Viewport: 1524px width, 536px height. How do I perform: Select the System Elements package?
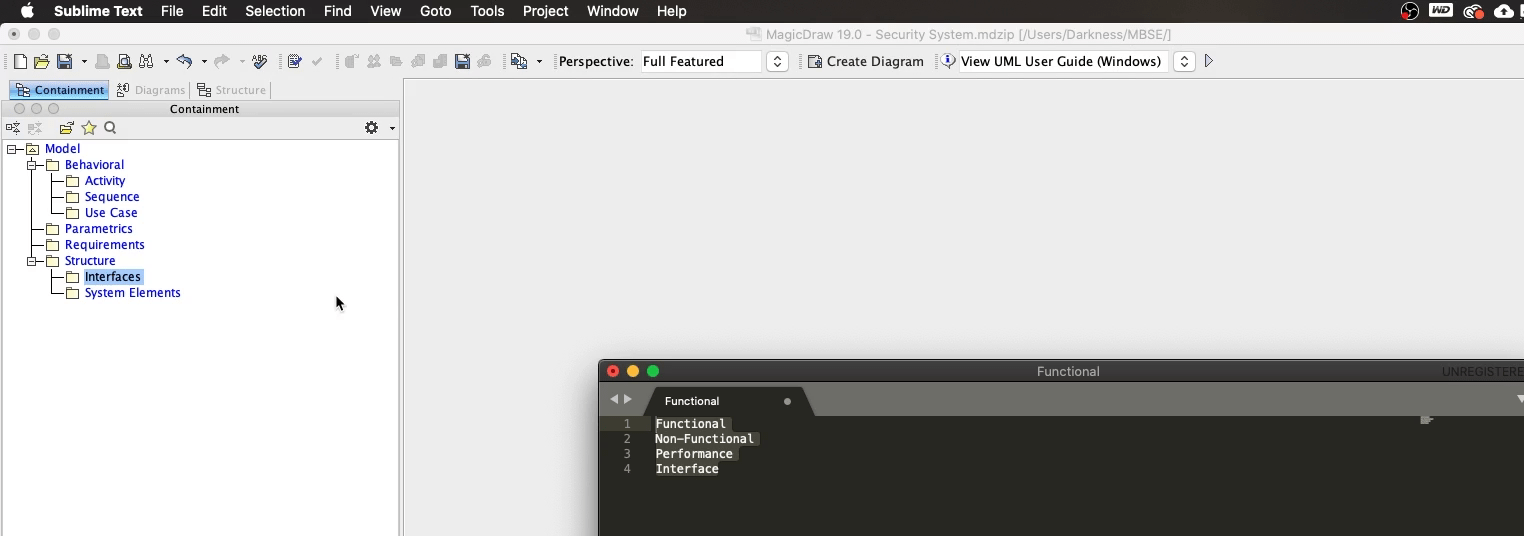coord(132,293)
